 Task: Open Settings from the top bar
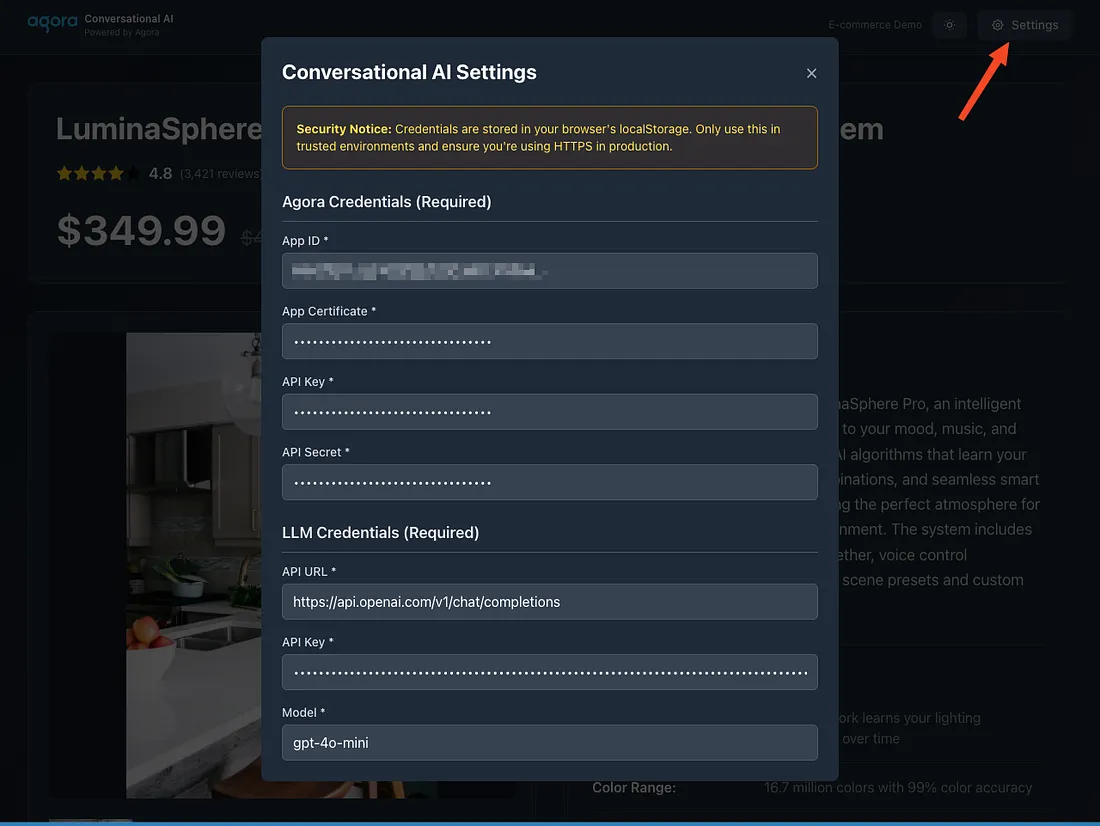[x=1024, y=25]
